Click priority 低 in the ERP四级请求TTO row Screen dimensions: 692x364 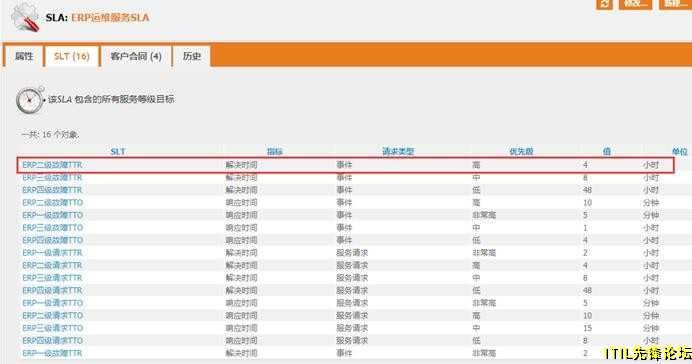(x=476, y=341)
